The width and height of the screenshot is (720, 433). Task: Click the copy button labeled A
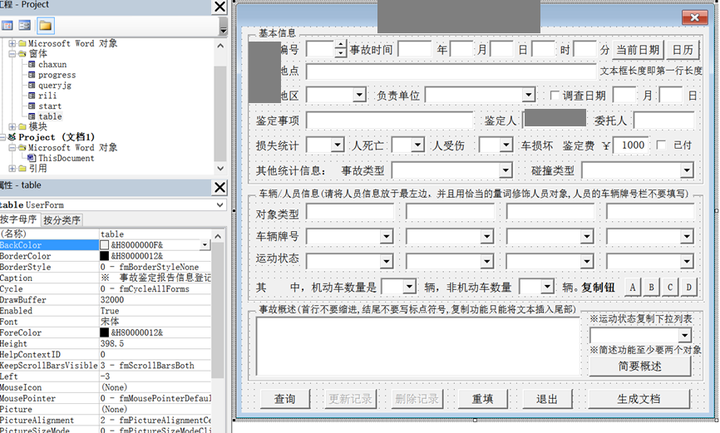coord(633,287)
